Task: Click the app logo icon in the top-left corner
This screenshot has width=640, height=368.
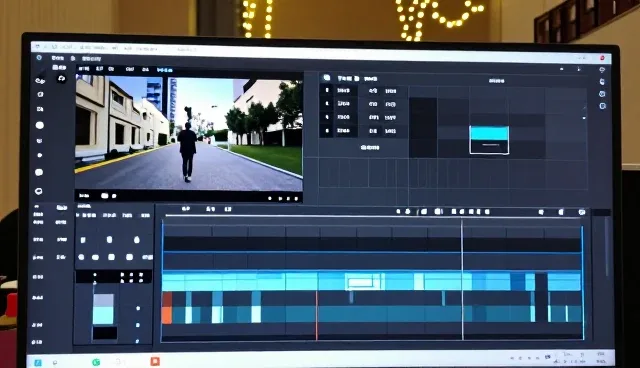Action: coord(39,58)
